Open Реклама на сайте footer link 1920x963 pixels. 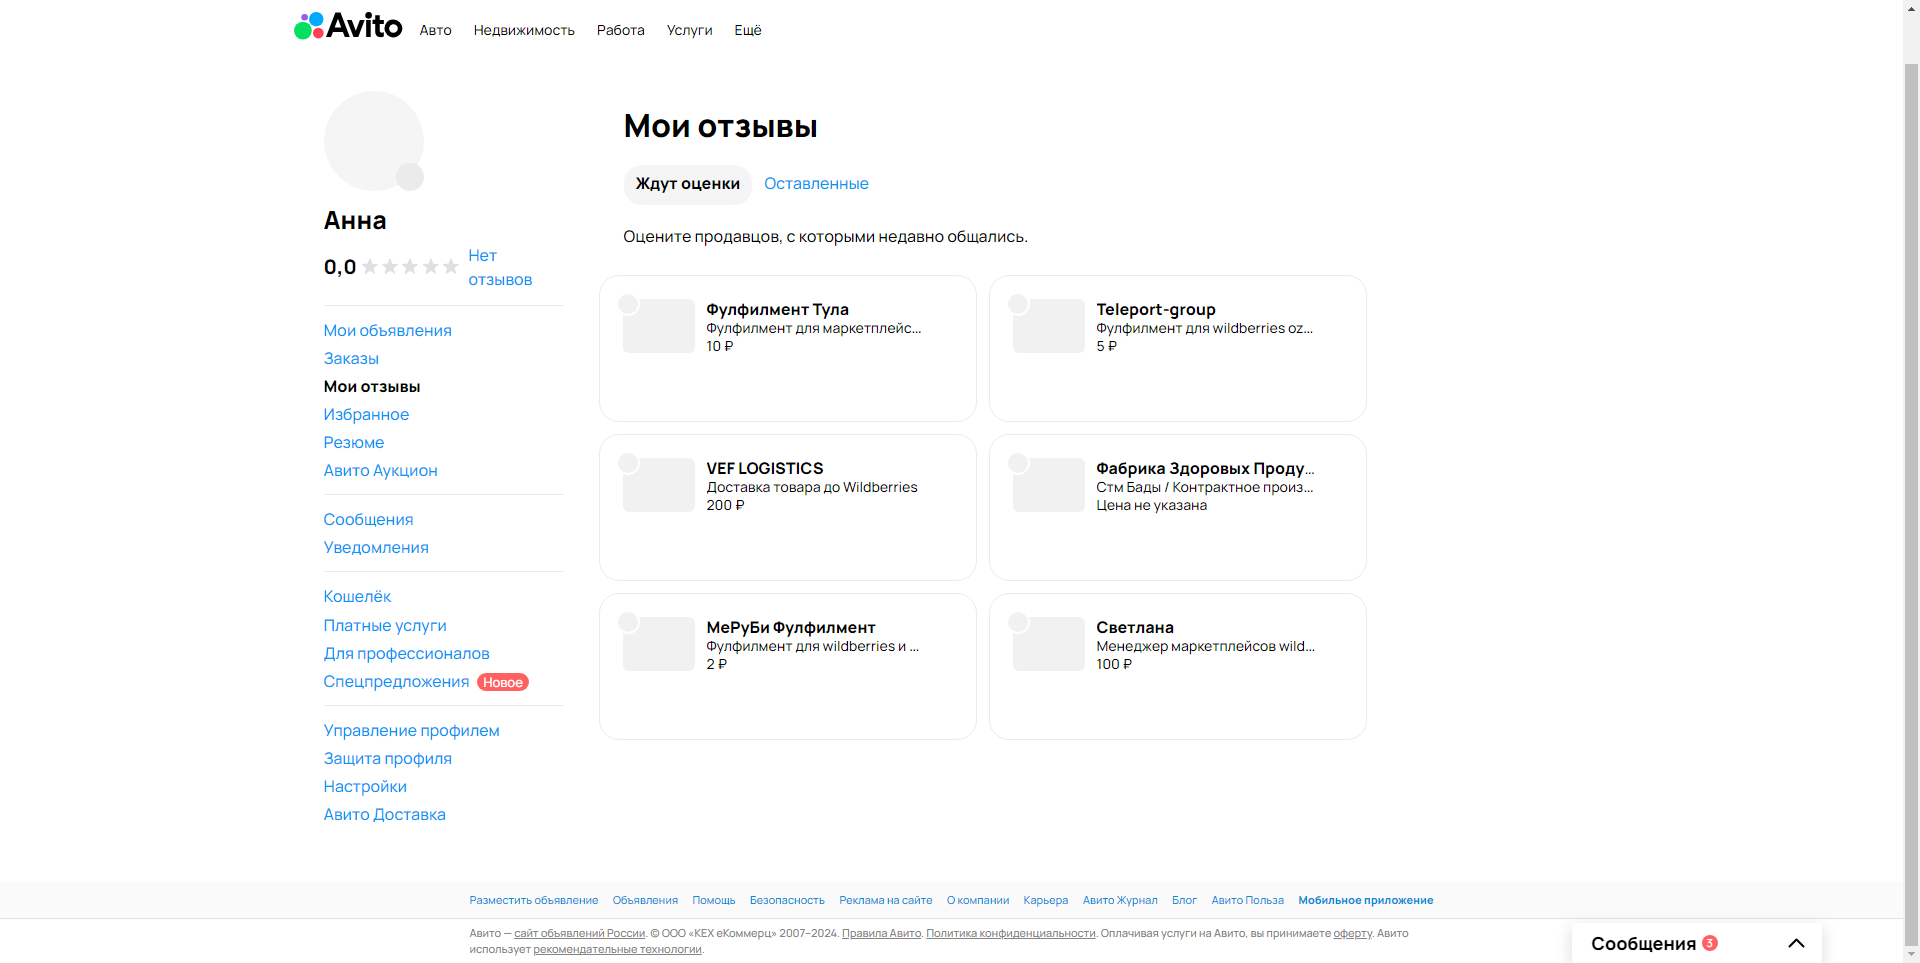tap(886, 901)
